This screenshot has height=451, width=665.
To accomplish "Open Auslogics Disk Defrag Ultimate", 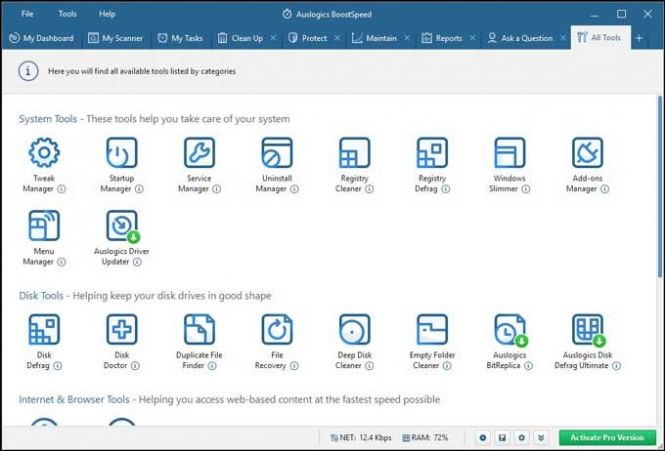I will tap(587, 329).
